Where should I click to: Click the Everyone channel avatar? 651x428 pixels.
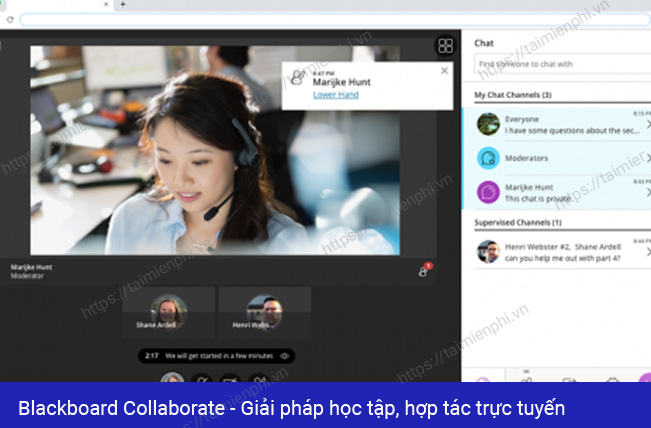coord(488,124)
